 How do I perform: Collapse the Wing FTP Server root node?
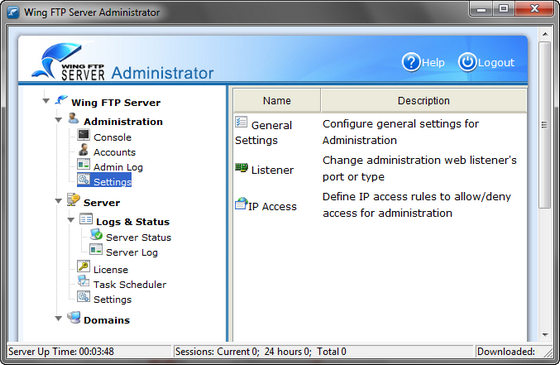coord(46,101)
